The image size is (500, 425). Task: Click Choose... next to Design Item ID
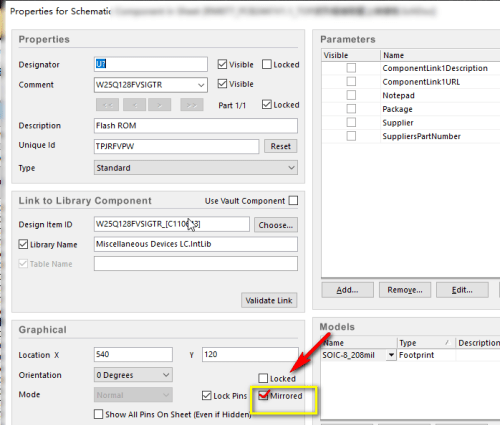pos(276,225)
